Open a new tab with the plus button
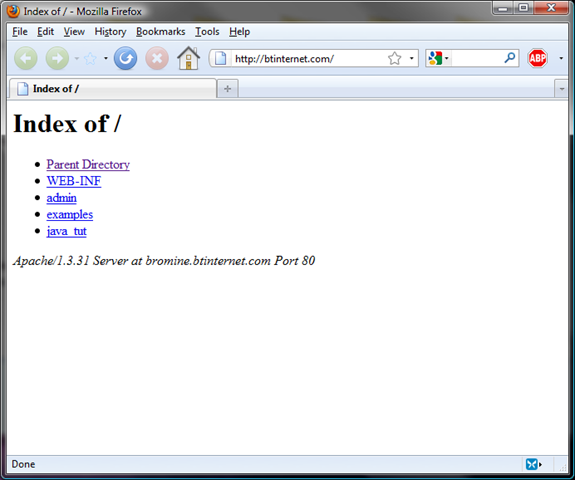This screenshot has width=575, height=480. tap(228, 89)
